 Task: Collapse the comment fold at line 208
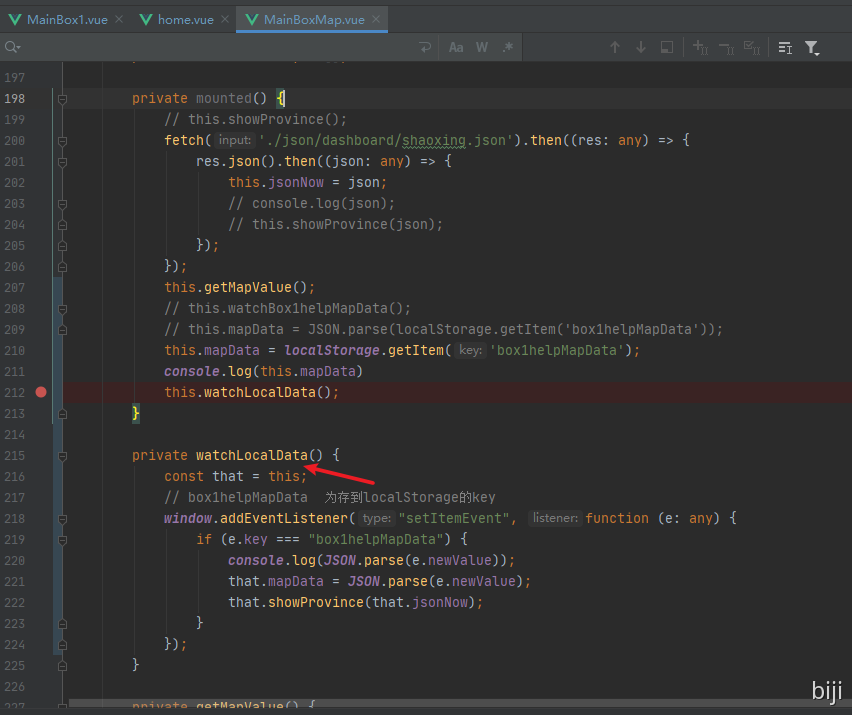[x=62, y=309]
